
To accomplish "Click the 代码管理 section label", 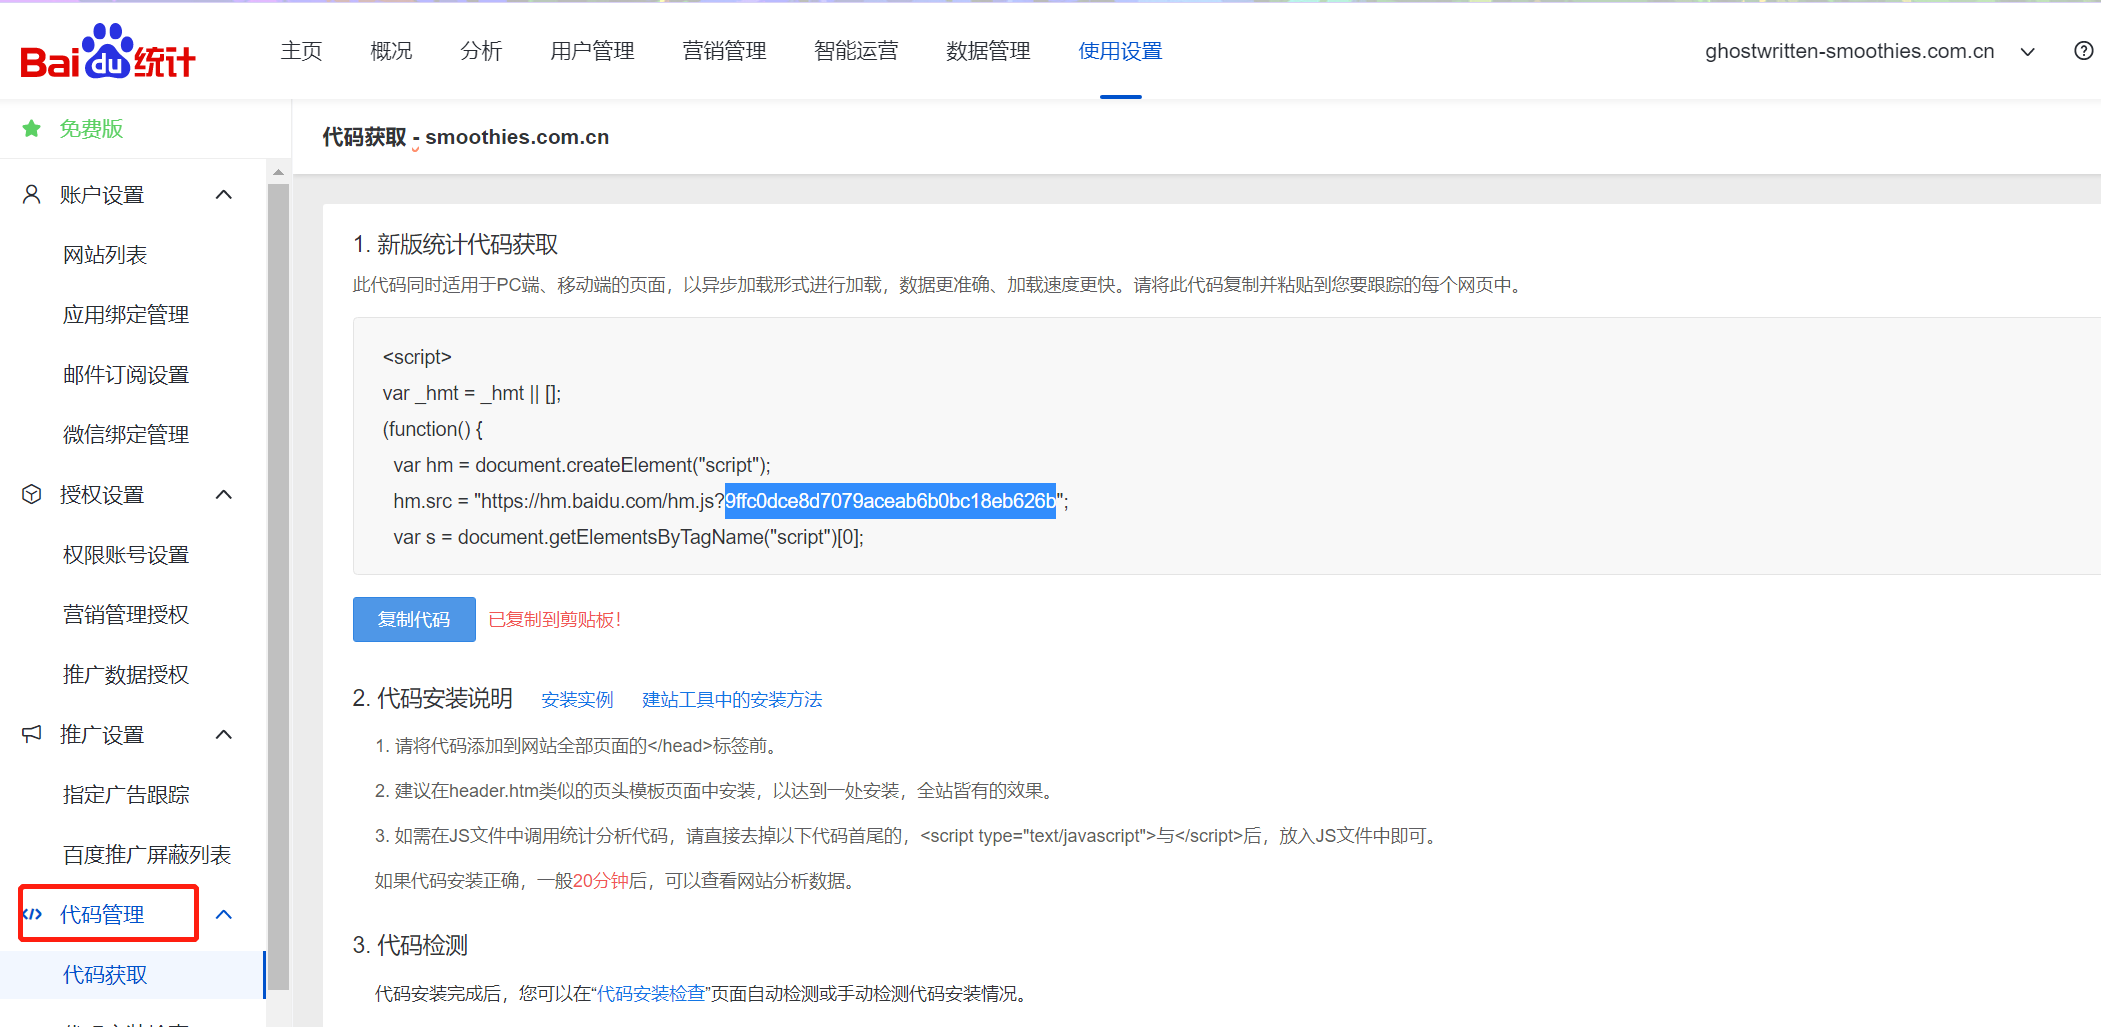I will [102, 915].
